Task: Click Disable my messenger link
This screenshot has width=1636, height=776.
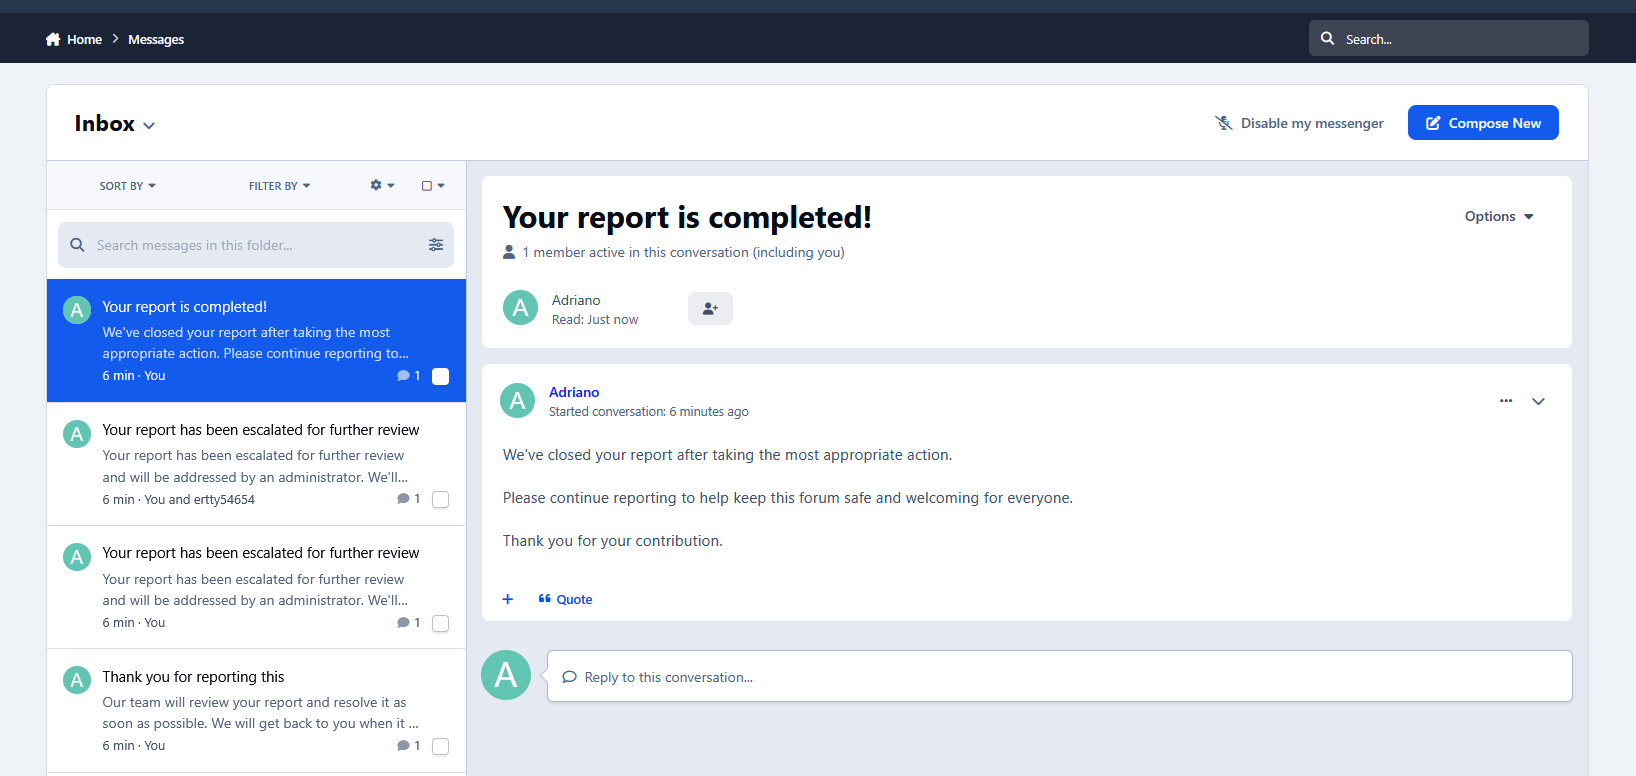Action: 1299,123
